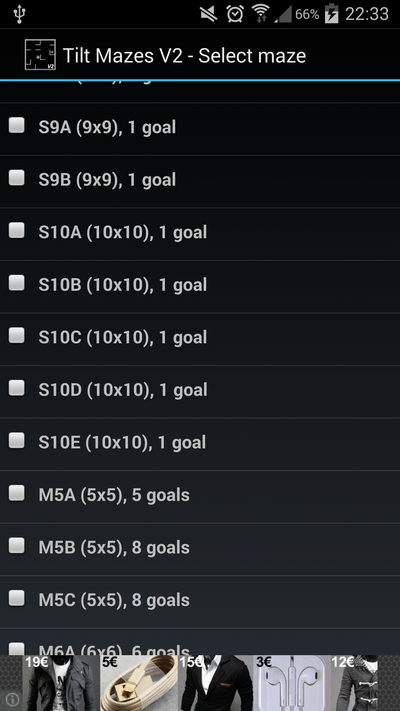Tap the muted sound status icon
The height and width of the screenshot is (711, 400).
pyautogui.click(x=209, y=15)
